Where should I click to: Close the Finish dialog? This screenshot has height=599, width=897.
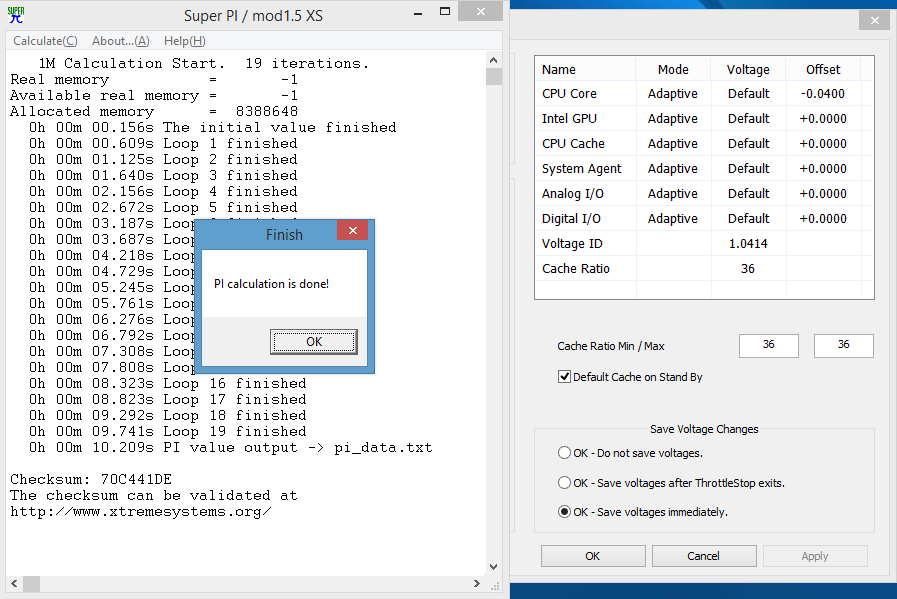[x=352, y=231]
